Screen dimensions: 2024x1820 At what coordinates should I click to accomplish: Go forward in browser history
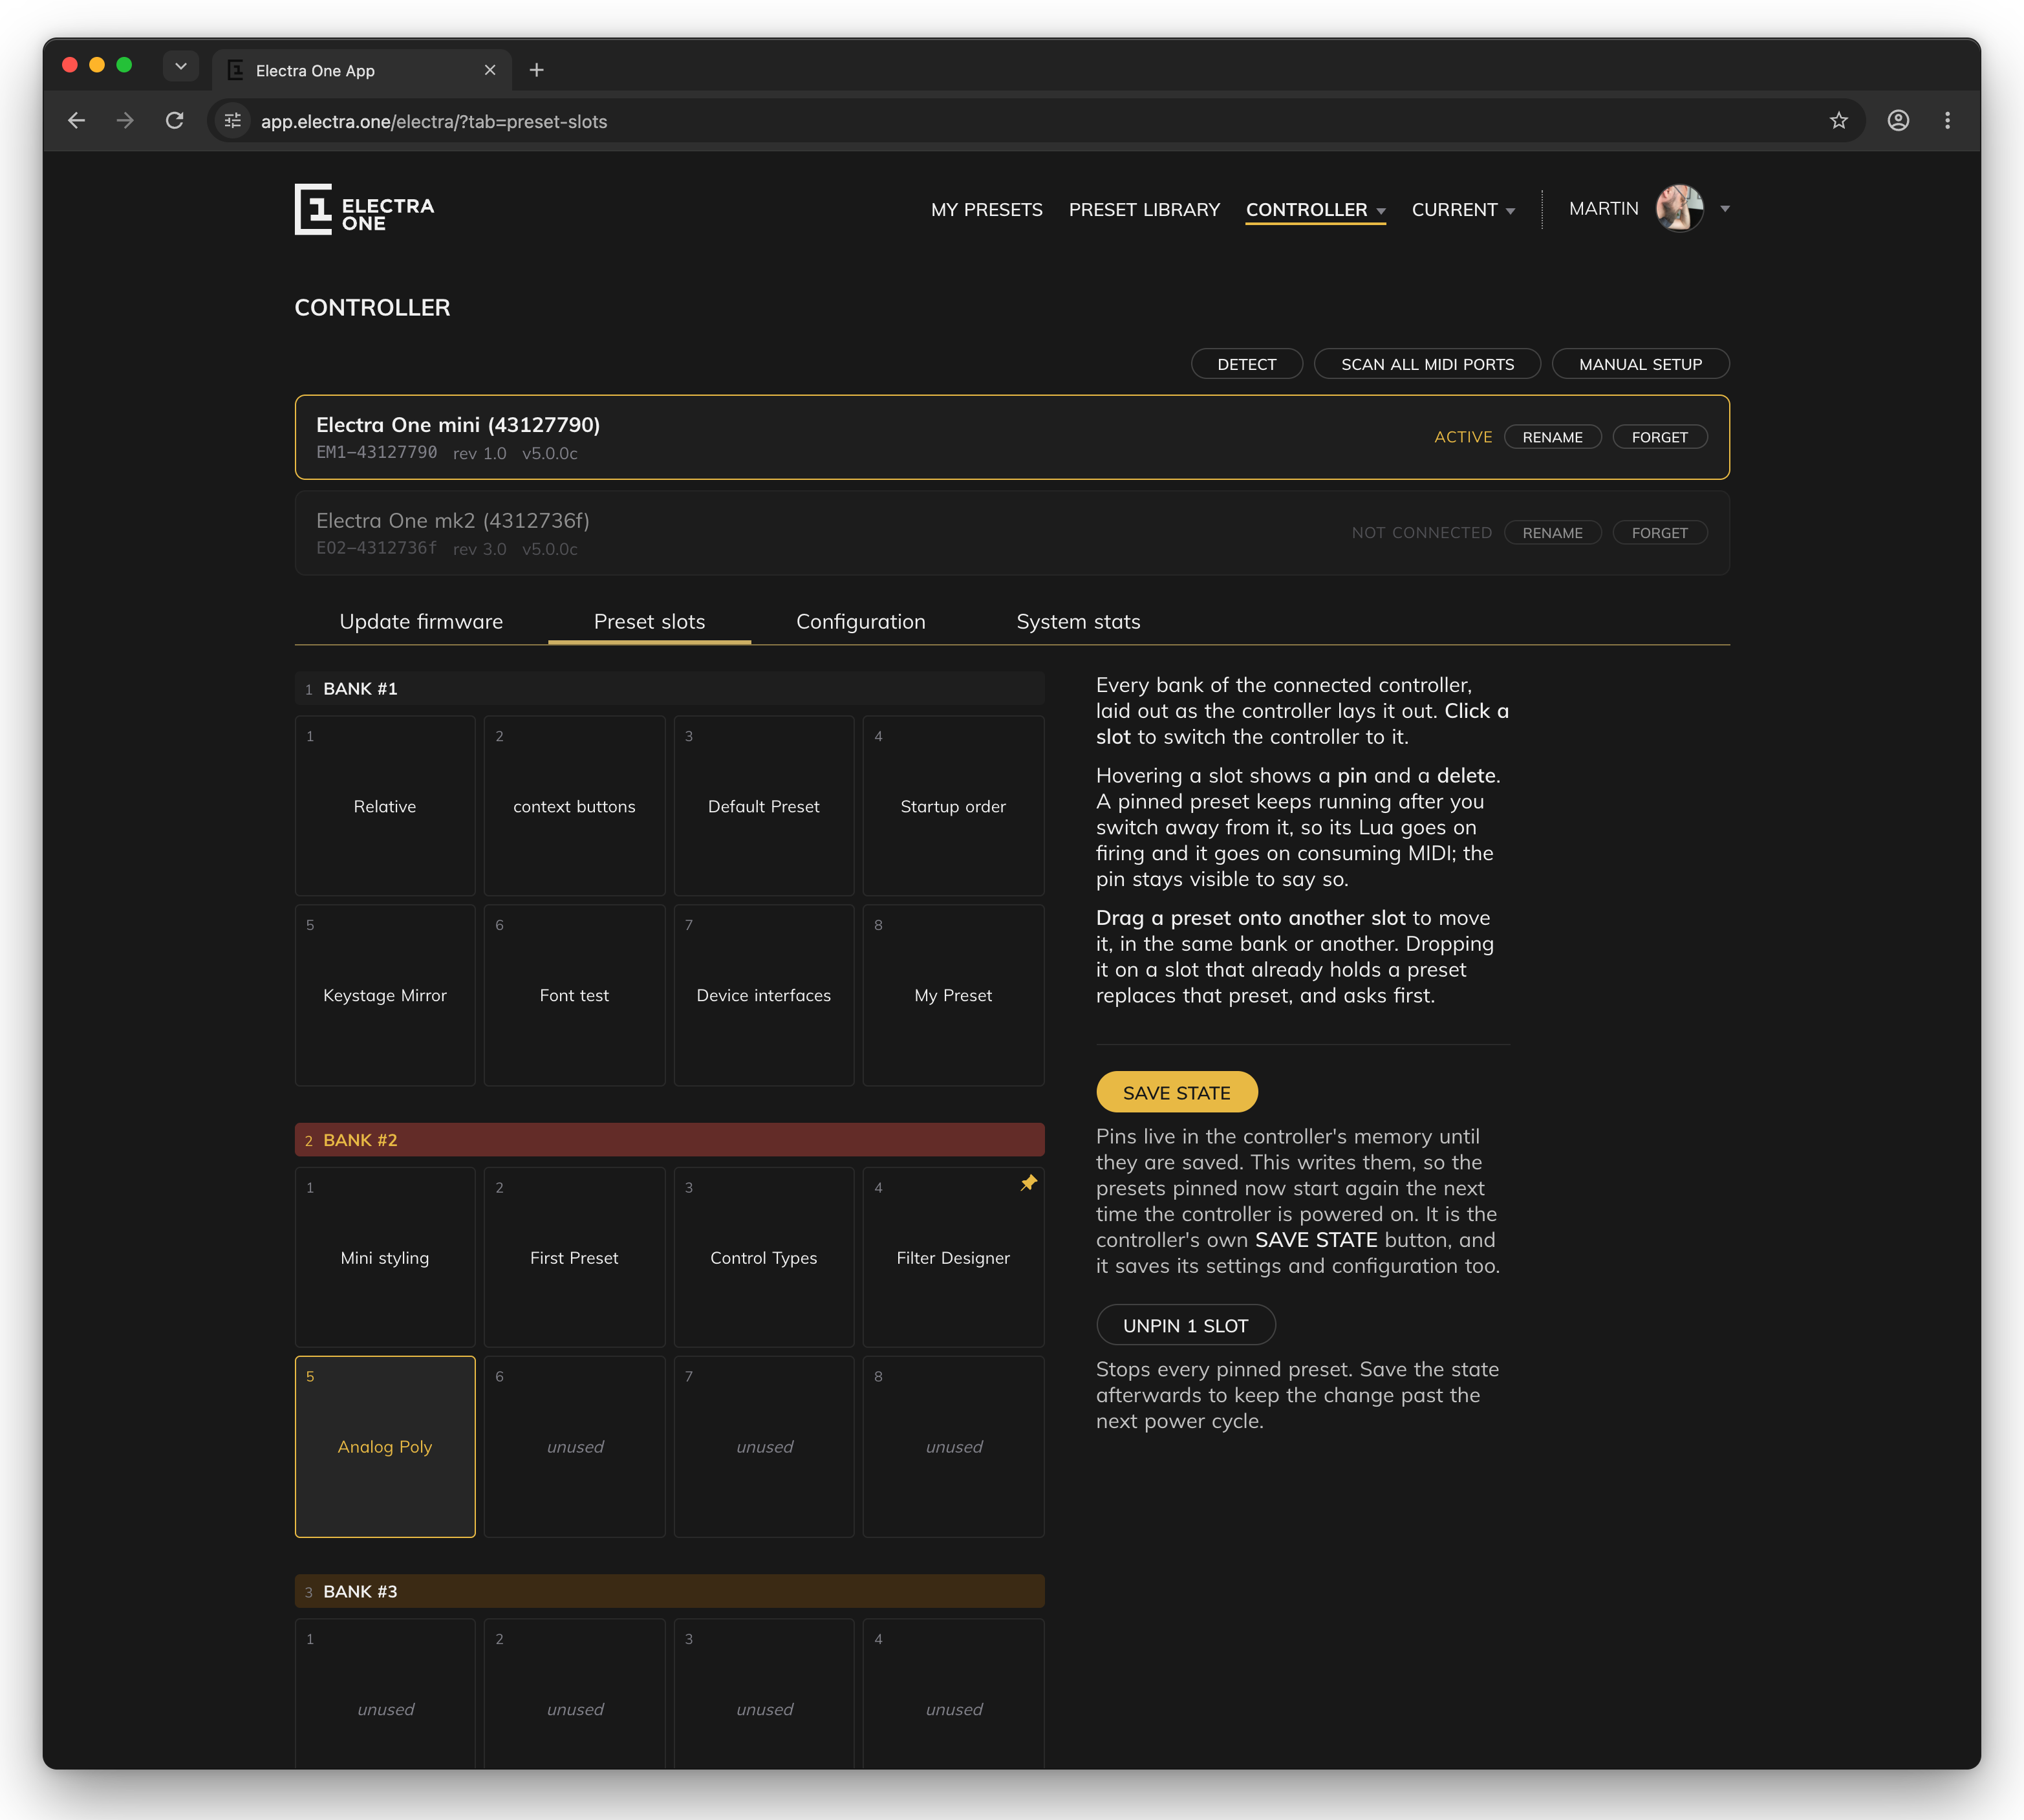[125, 121]
